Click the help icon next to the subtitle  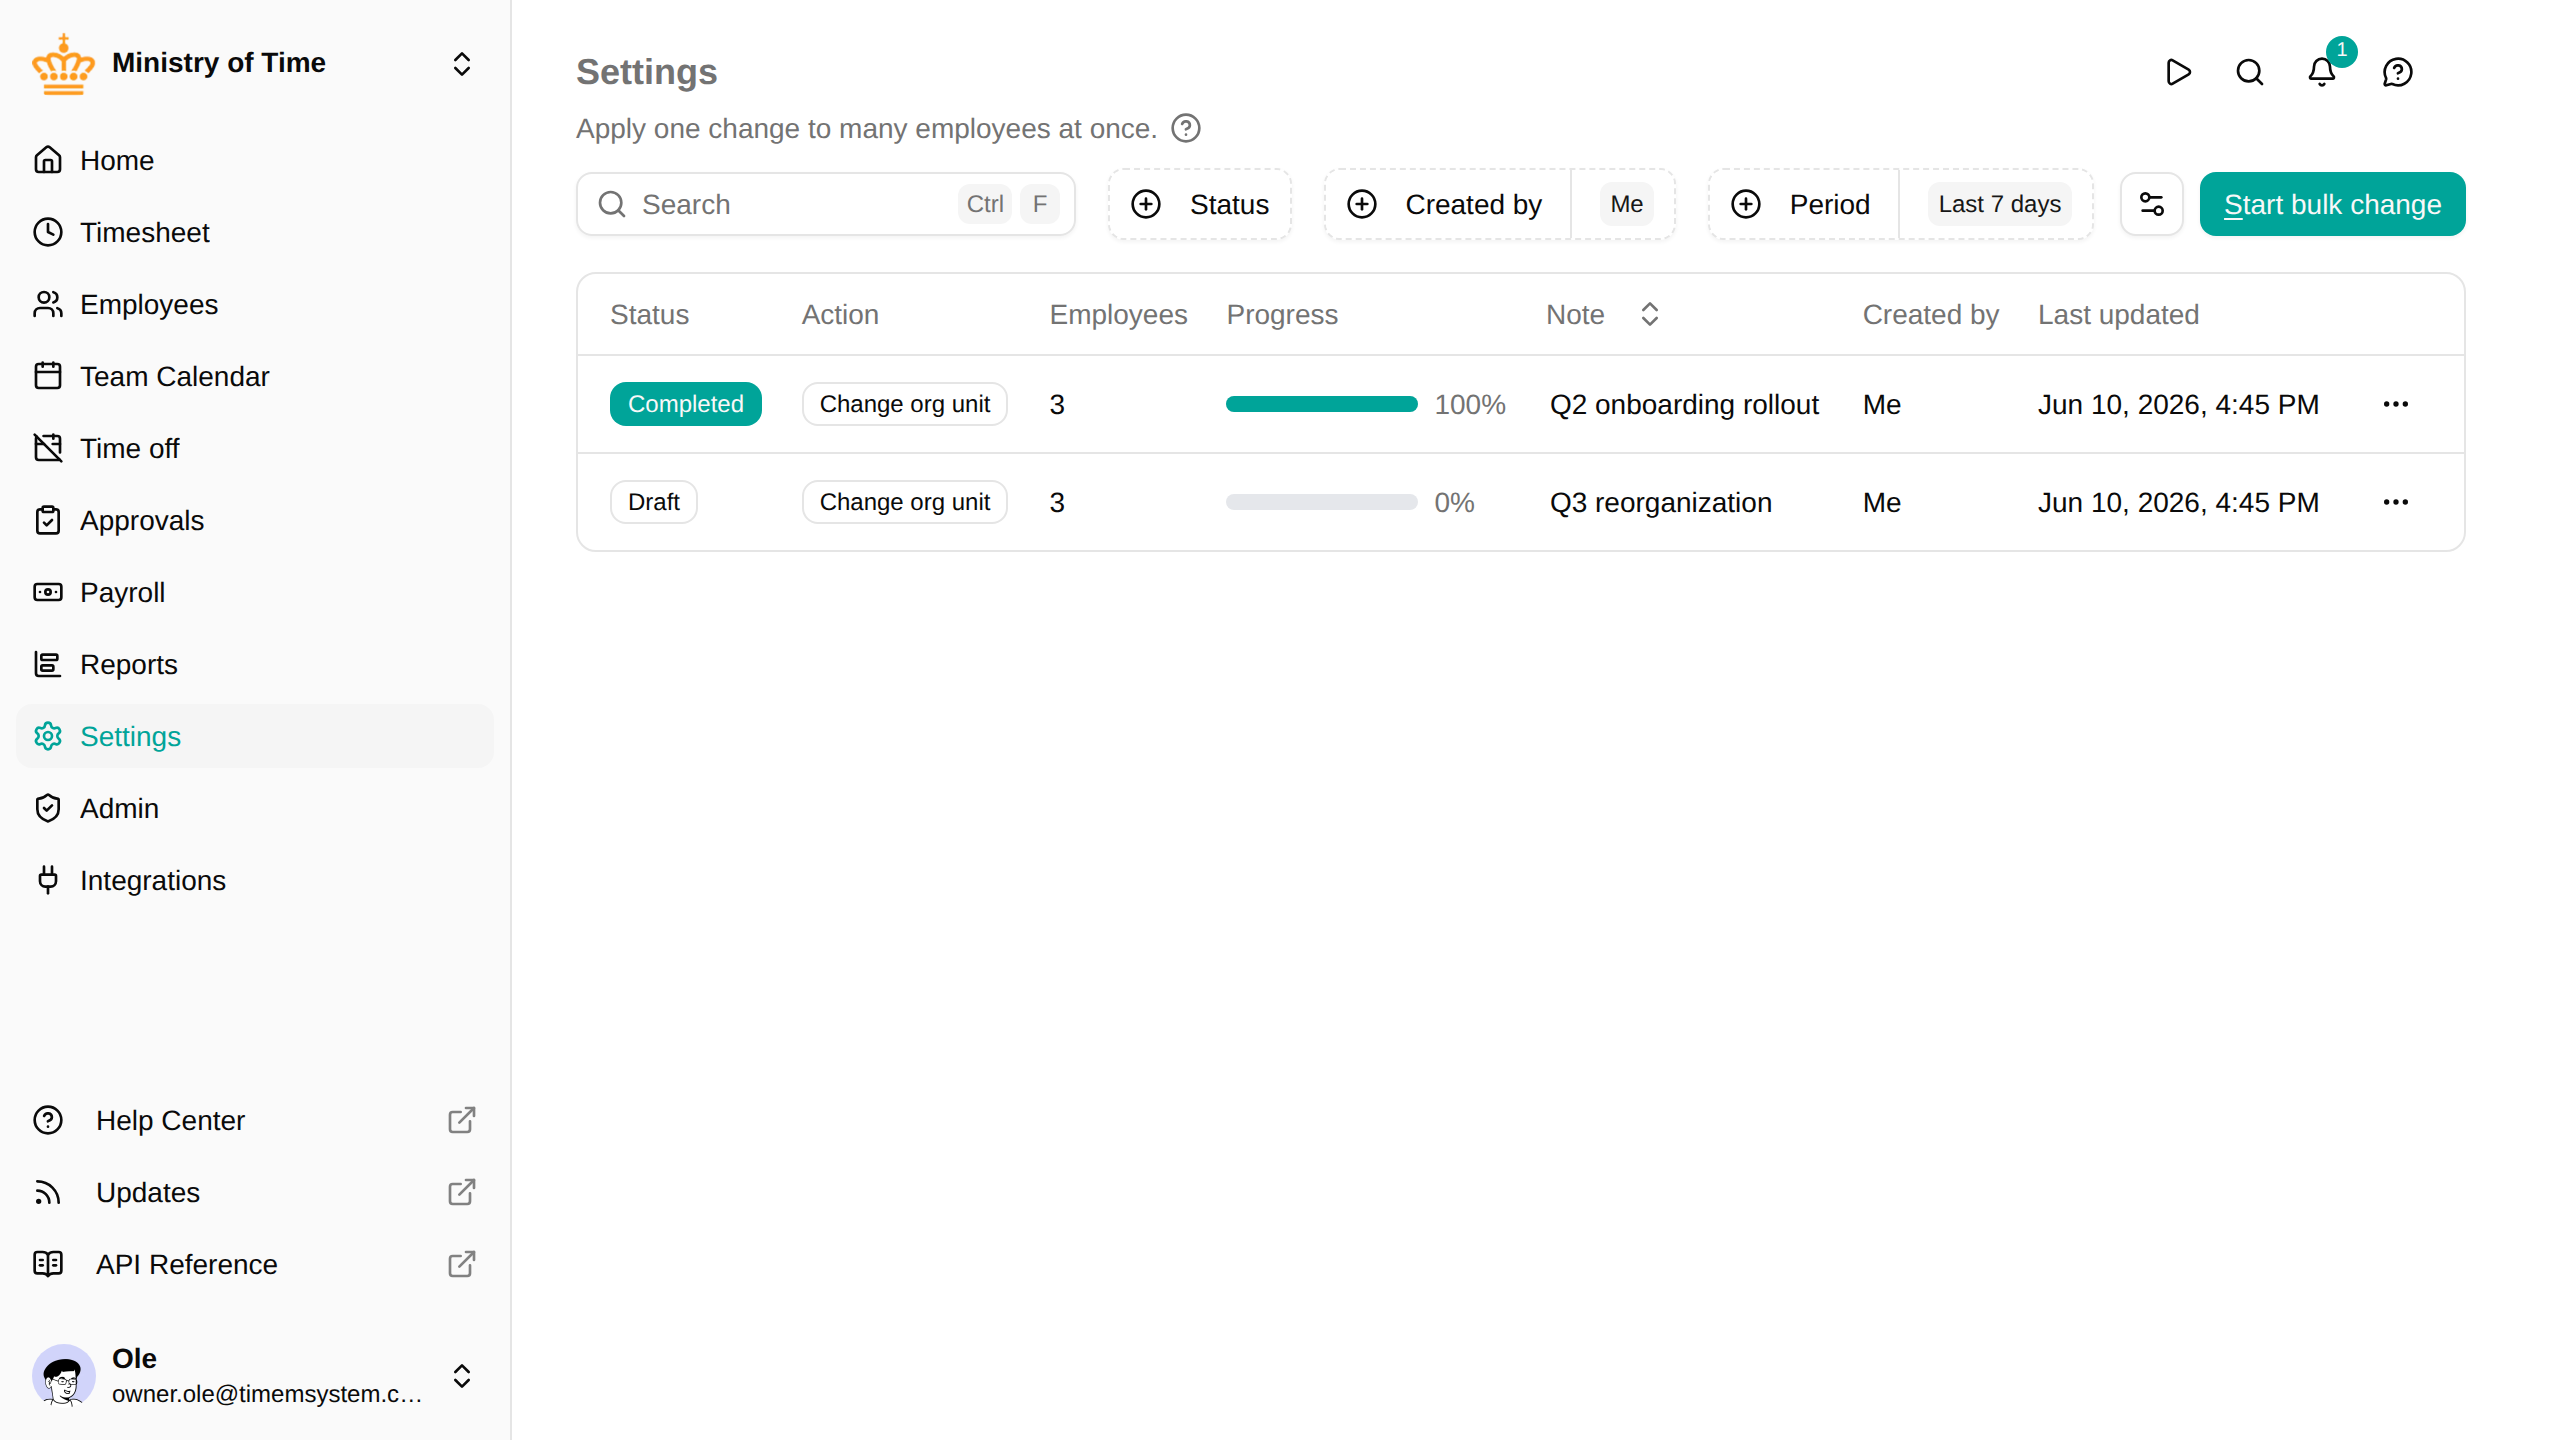(1186, 128)
